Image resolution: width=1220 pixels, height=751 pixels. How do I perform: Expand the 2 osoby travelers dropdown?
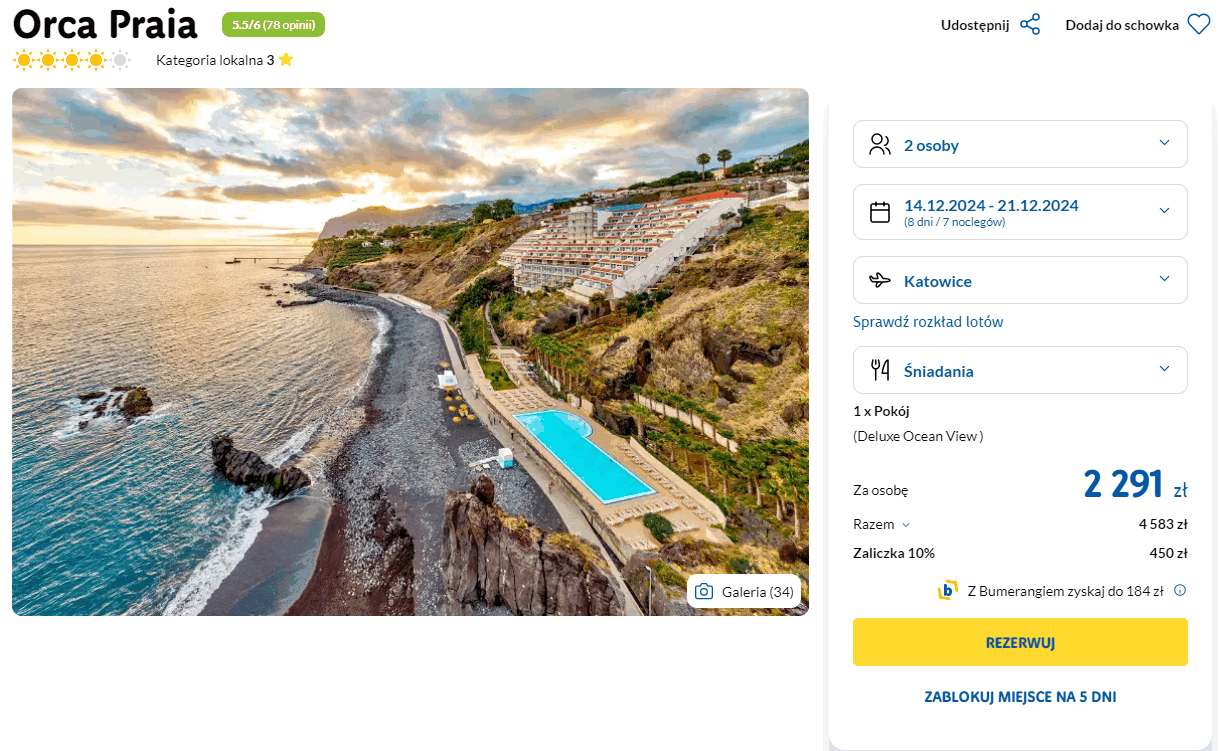1164,143
